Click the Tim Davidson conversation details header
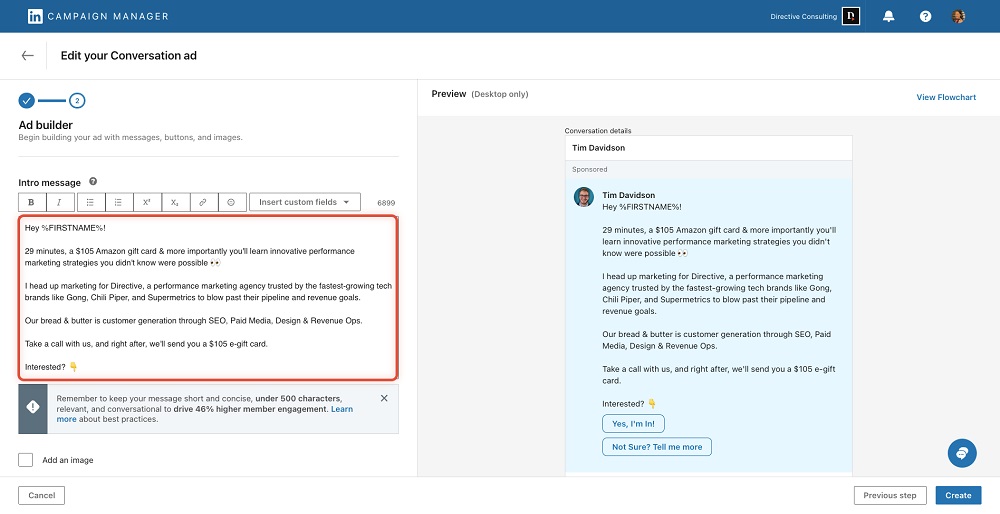 pyautogui.click(x=709, y=148)
